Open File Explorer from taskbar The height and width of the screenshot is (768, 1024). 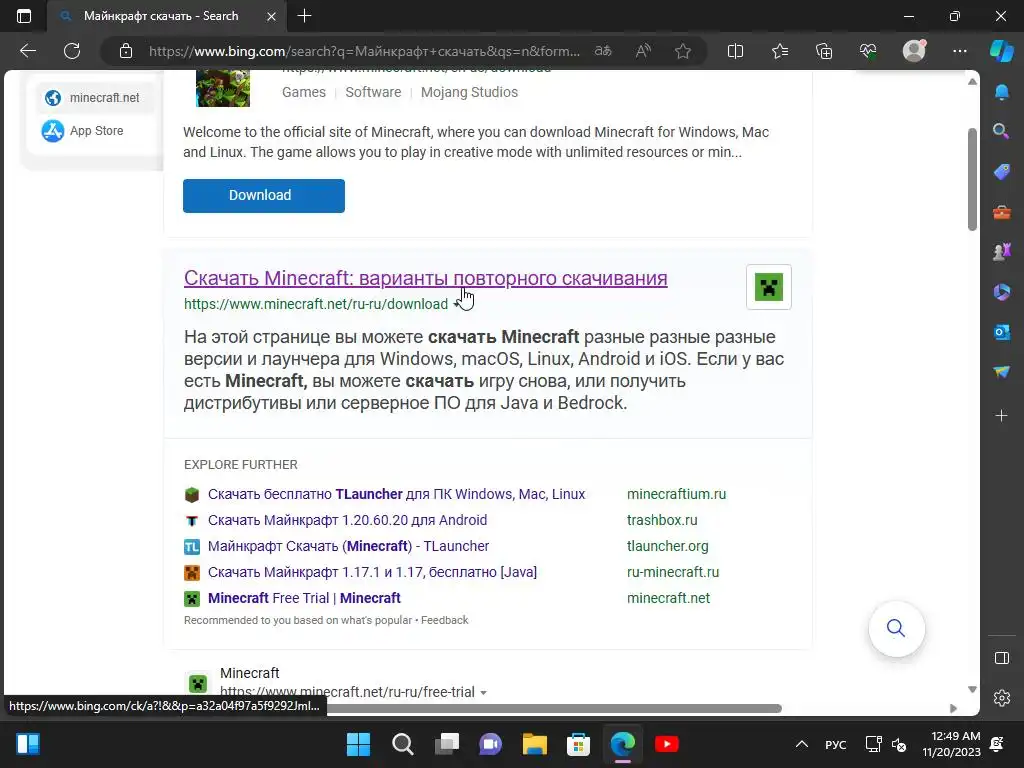tap(534, 744)
